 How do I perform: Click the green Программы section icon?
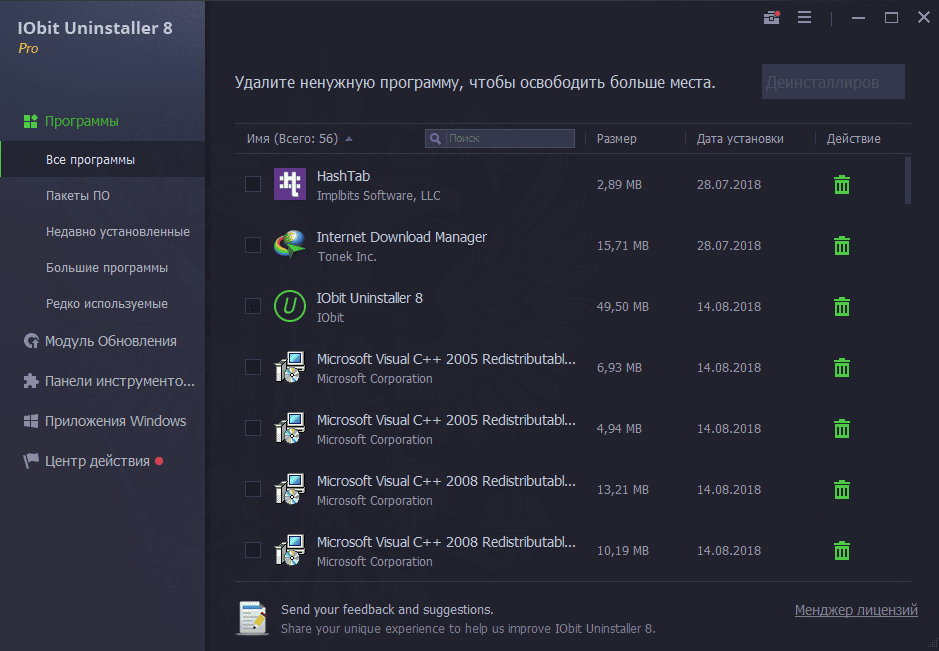31,121
